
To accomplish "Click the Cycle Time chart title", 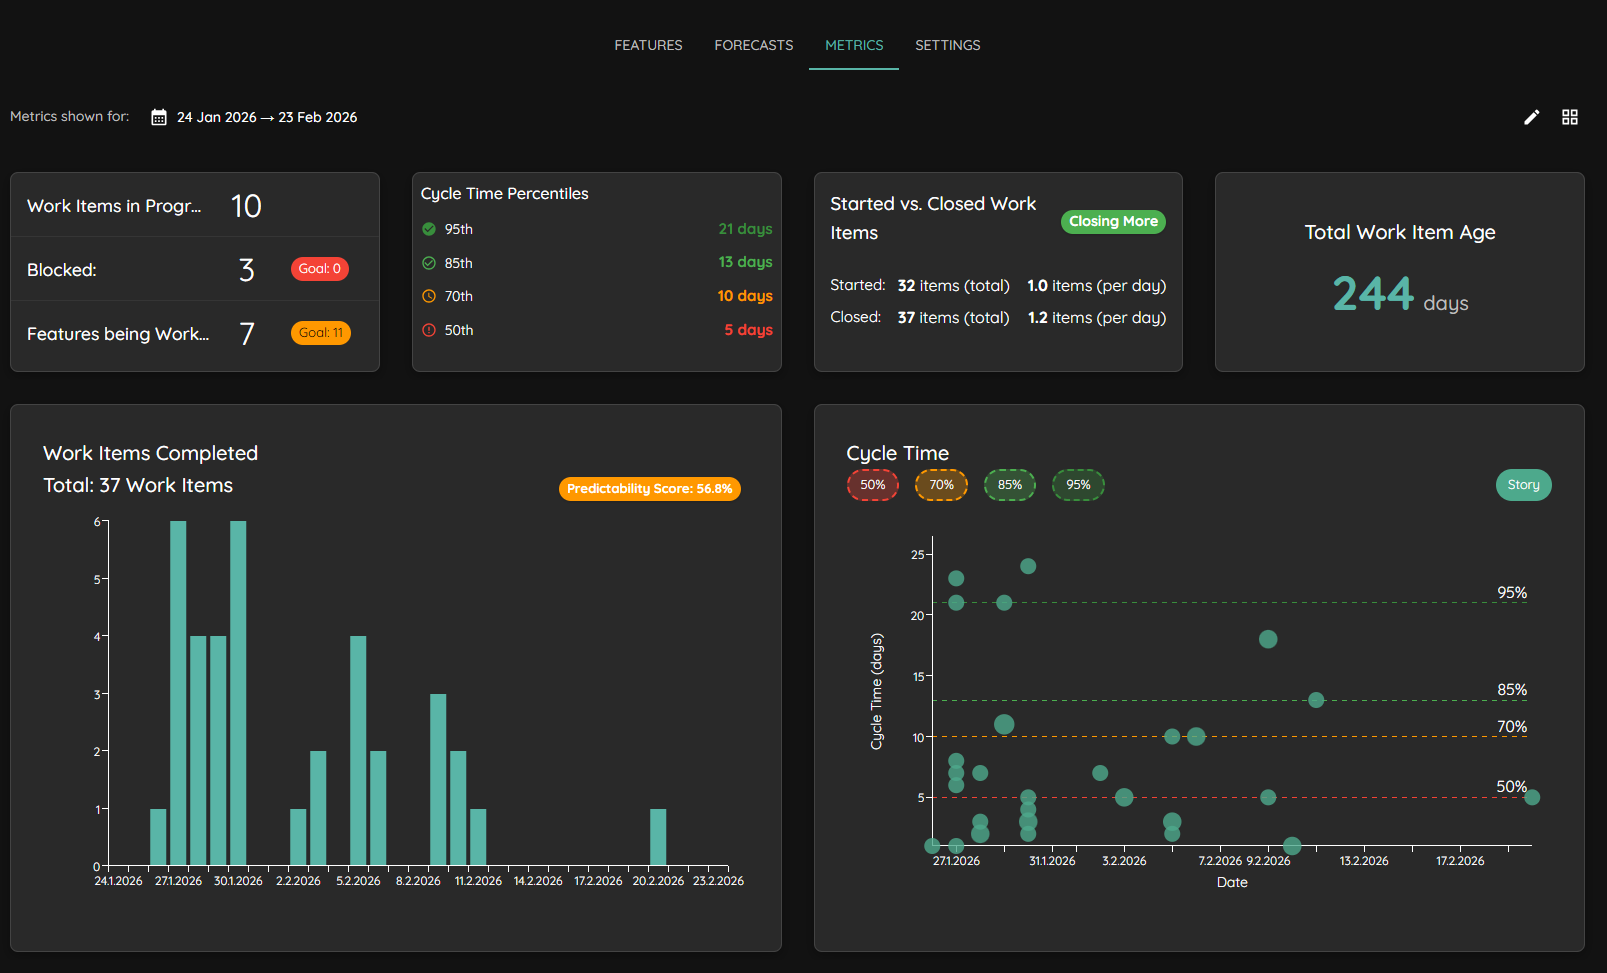I will (898, 453).
